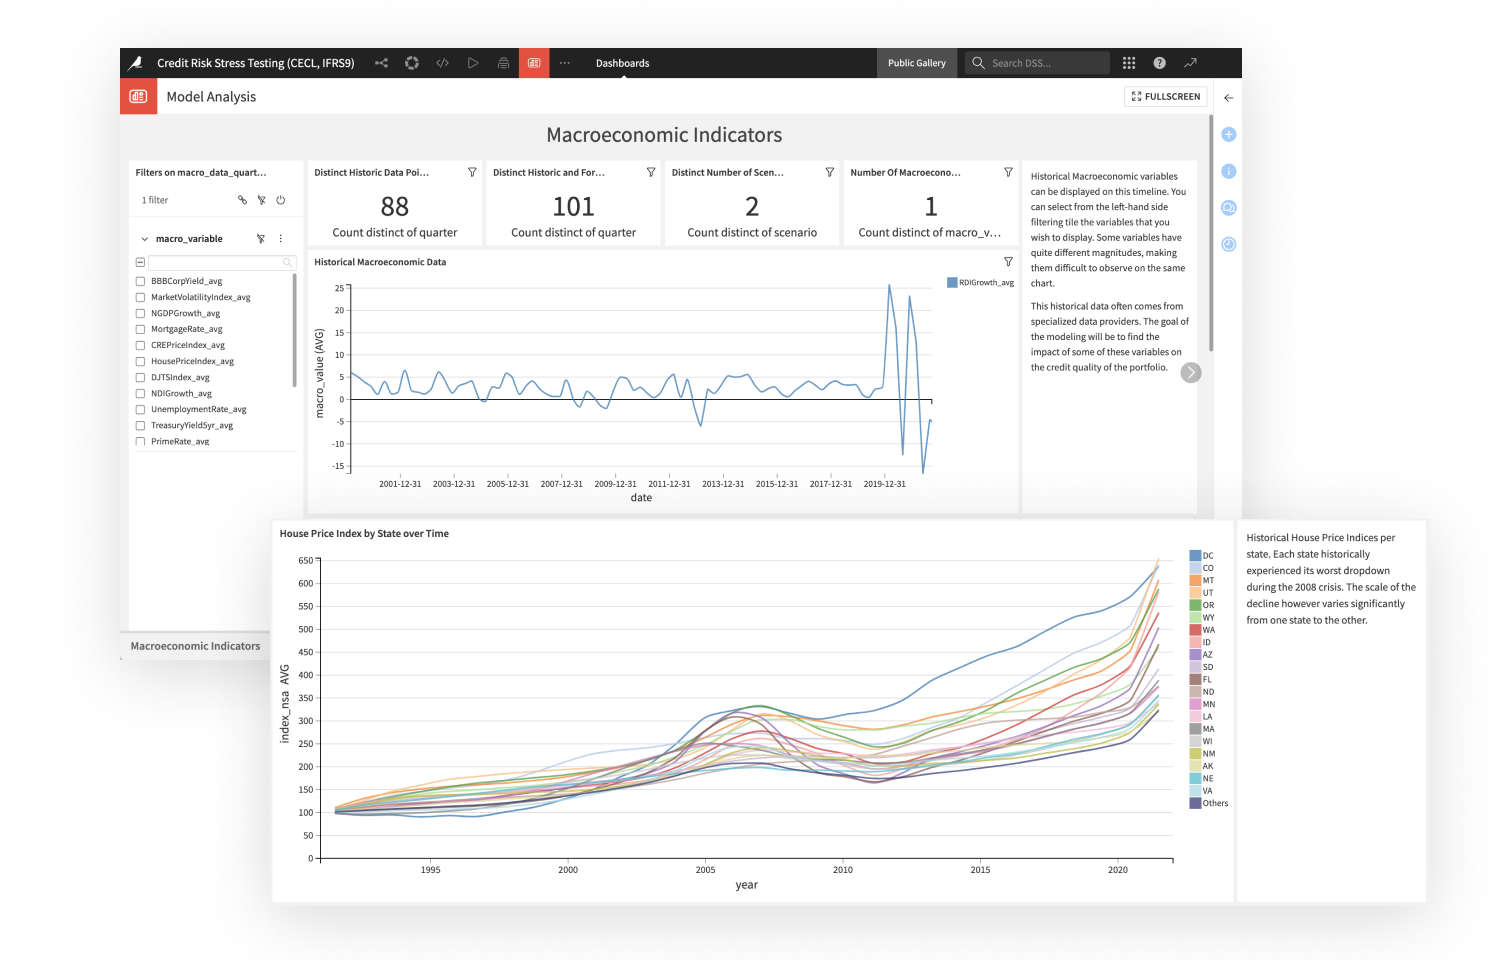This screenshot has height=960, width=1497.
Task: Click the back arrow beside Fullscreen
Action: pos(1229,97)
